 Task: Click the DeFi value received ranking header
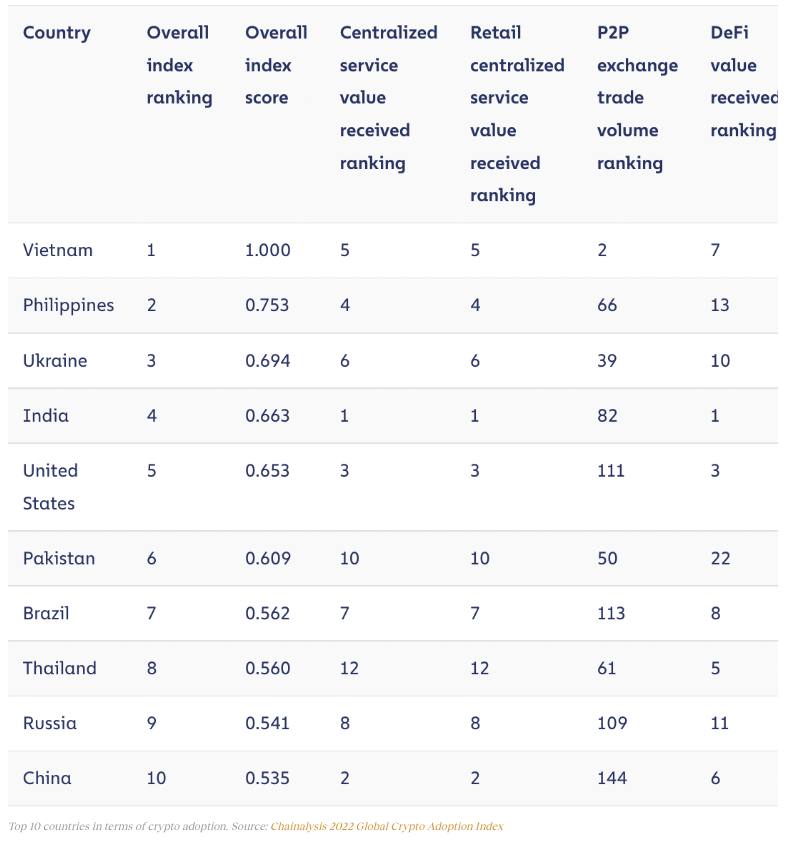(743, 81)
